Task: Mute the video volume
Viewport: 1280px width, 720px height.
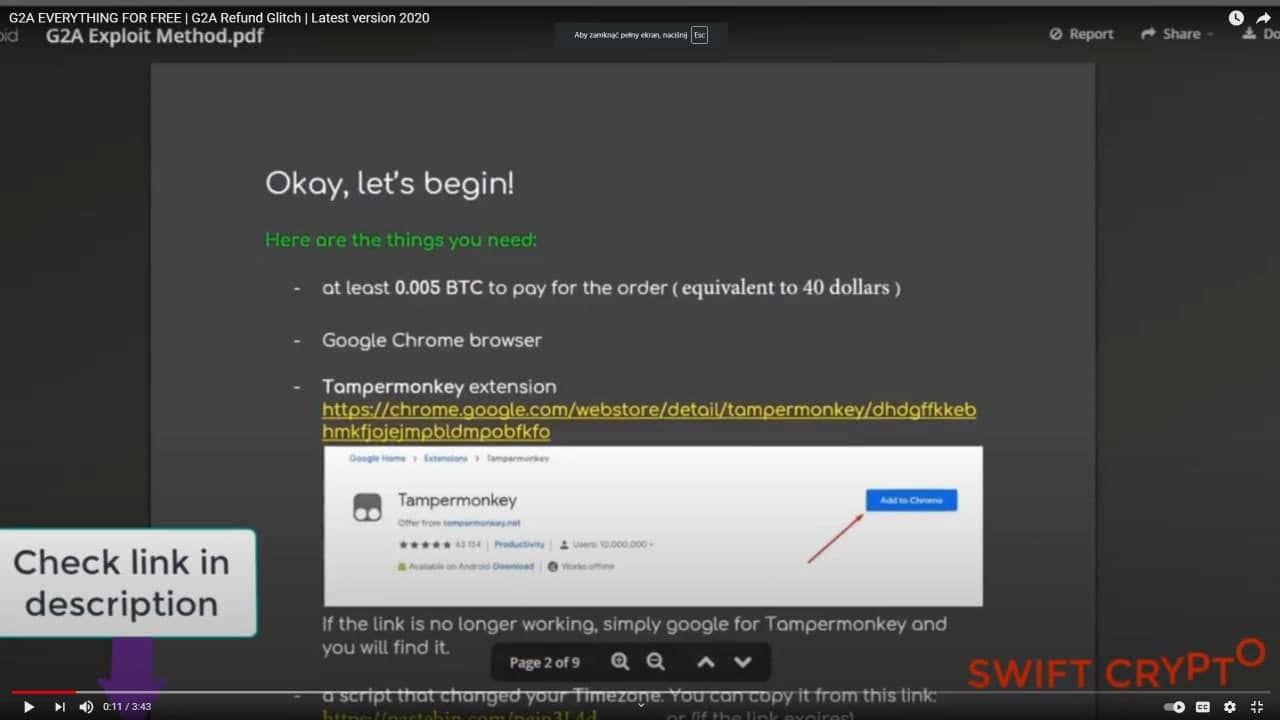Action: [86, 707]
